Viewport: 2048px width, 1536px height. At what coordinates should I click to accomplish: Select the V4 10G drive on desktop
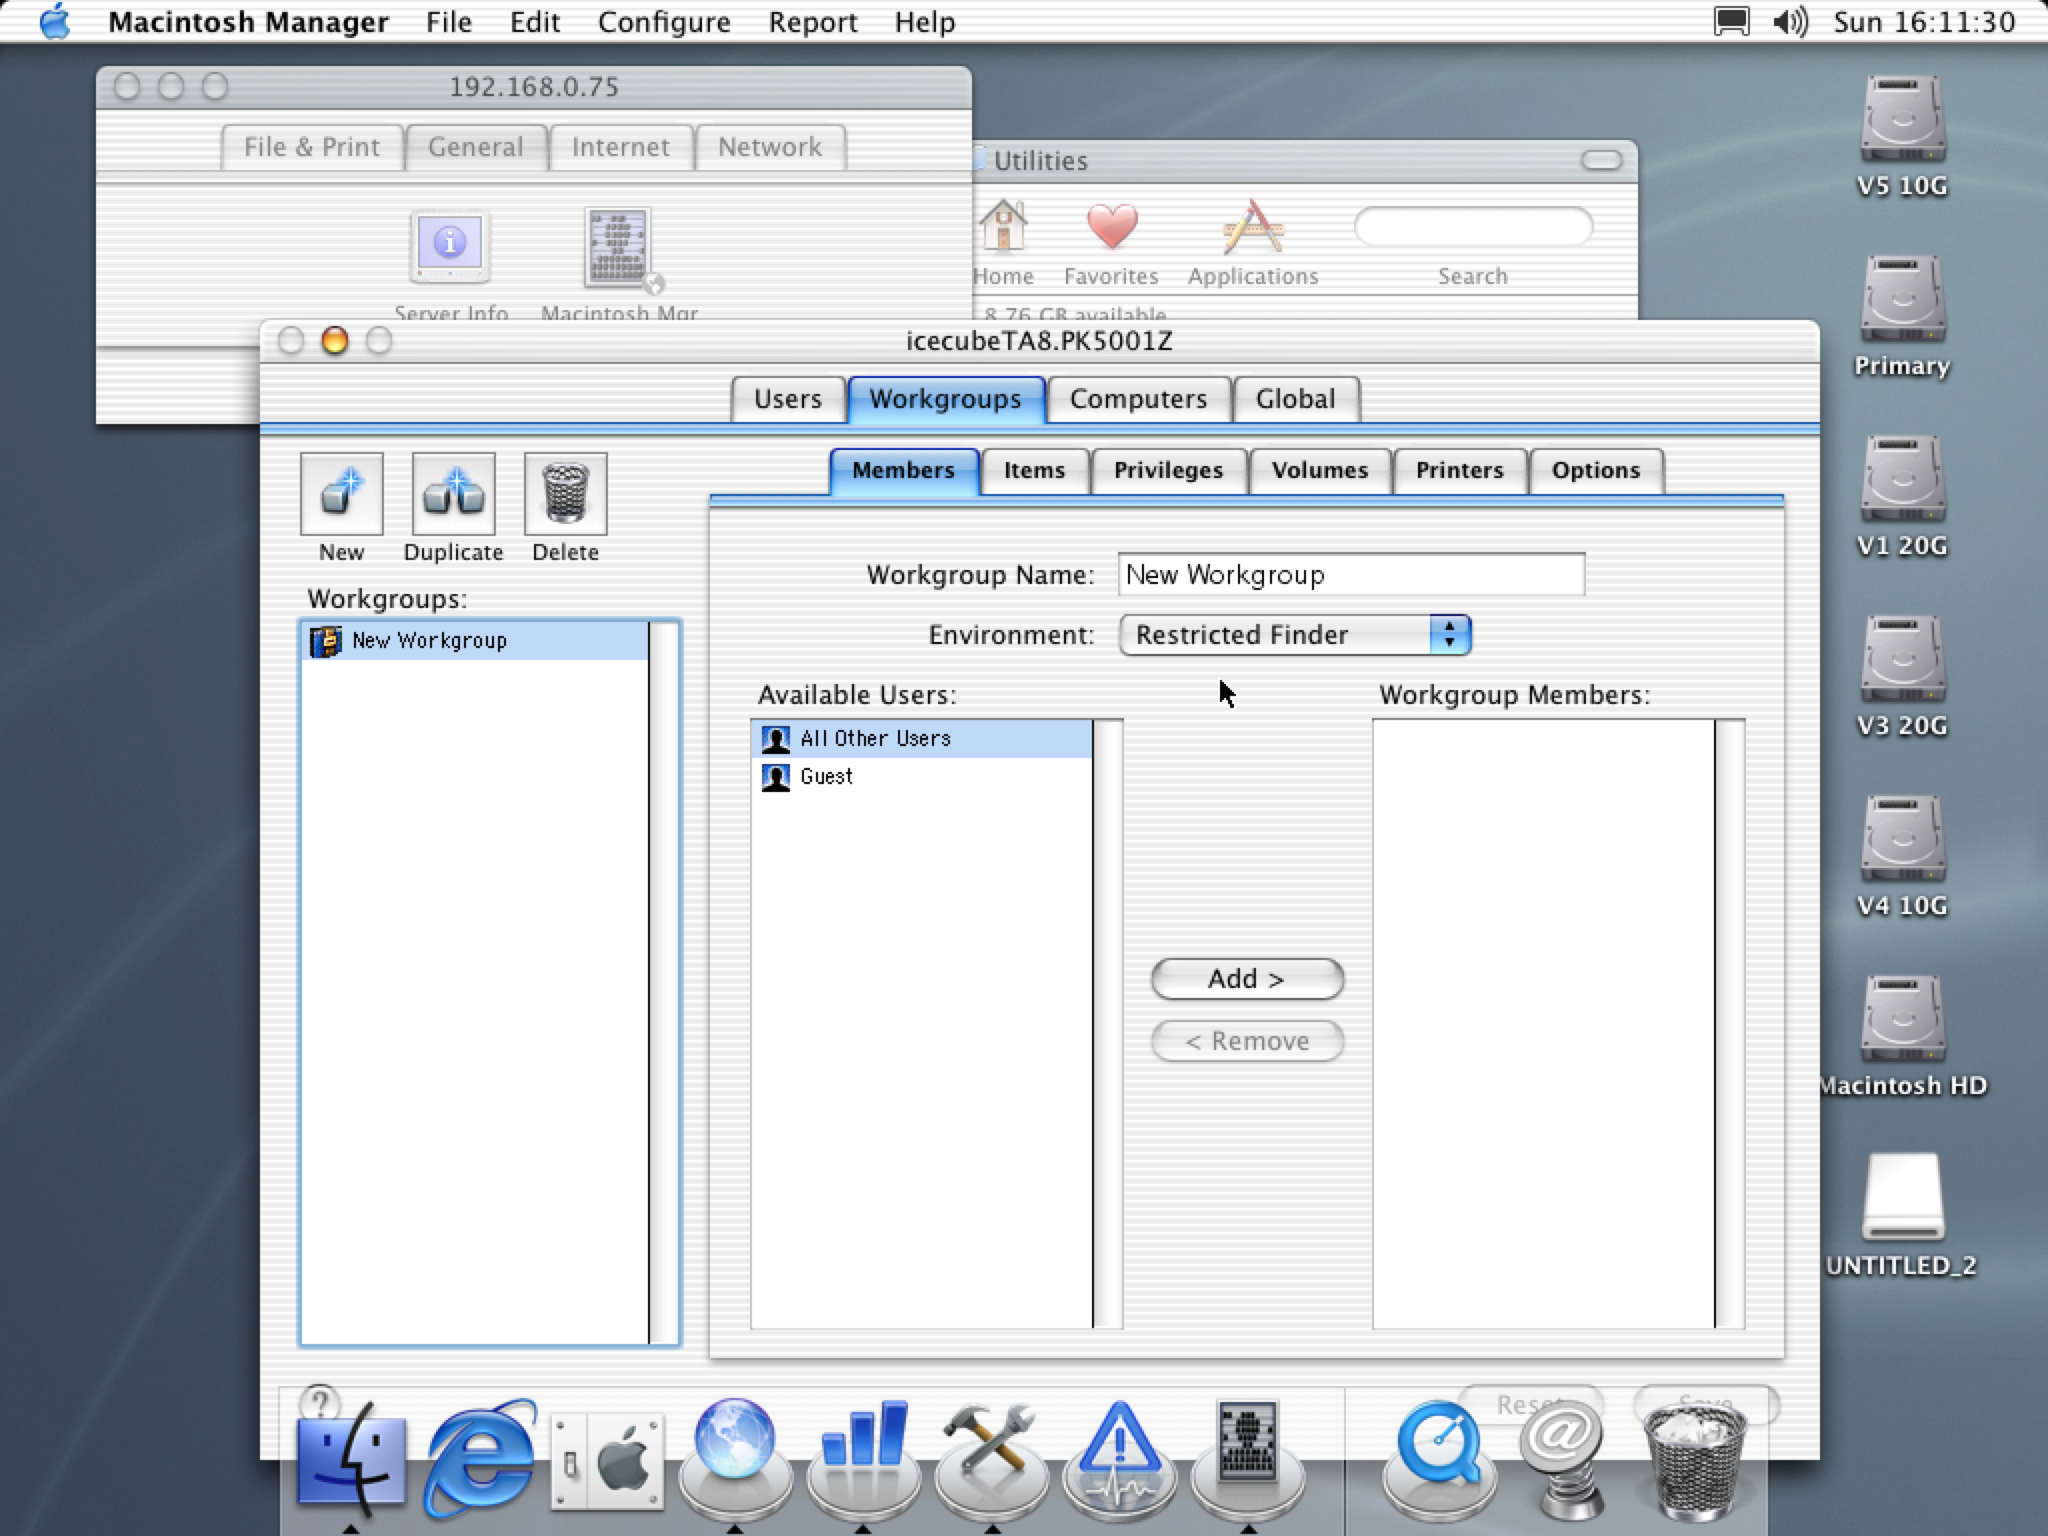[x=1902, y=840]
